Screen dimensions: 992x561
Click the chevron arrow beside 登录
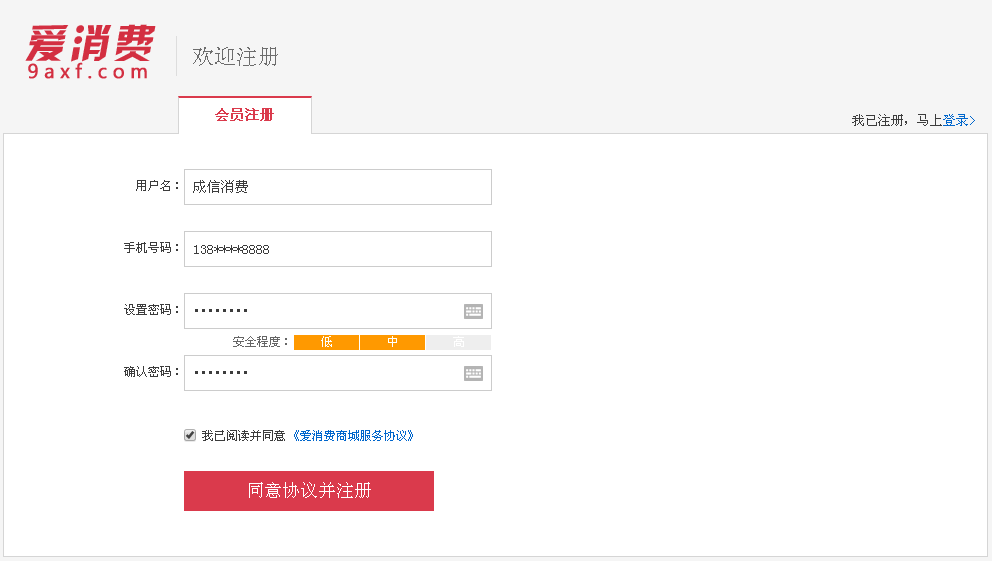point(972,121)
